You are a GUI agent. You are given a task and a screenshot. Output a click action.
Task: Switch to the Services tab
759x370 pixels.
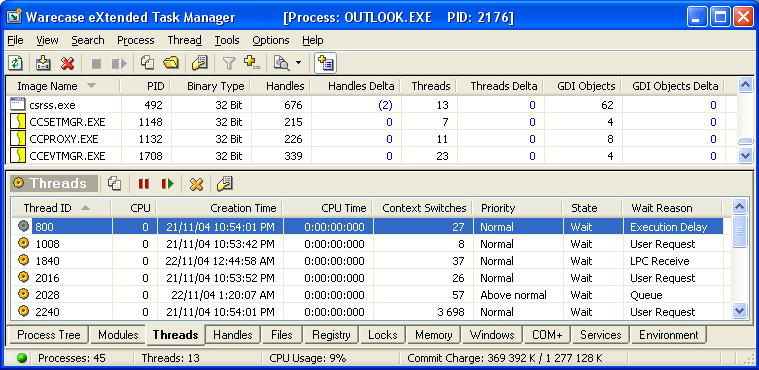pos(600,335)
